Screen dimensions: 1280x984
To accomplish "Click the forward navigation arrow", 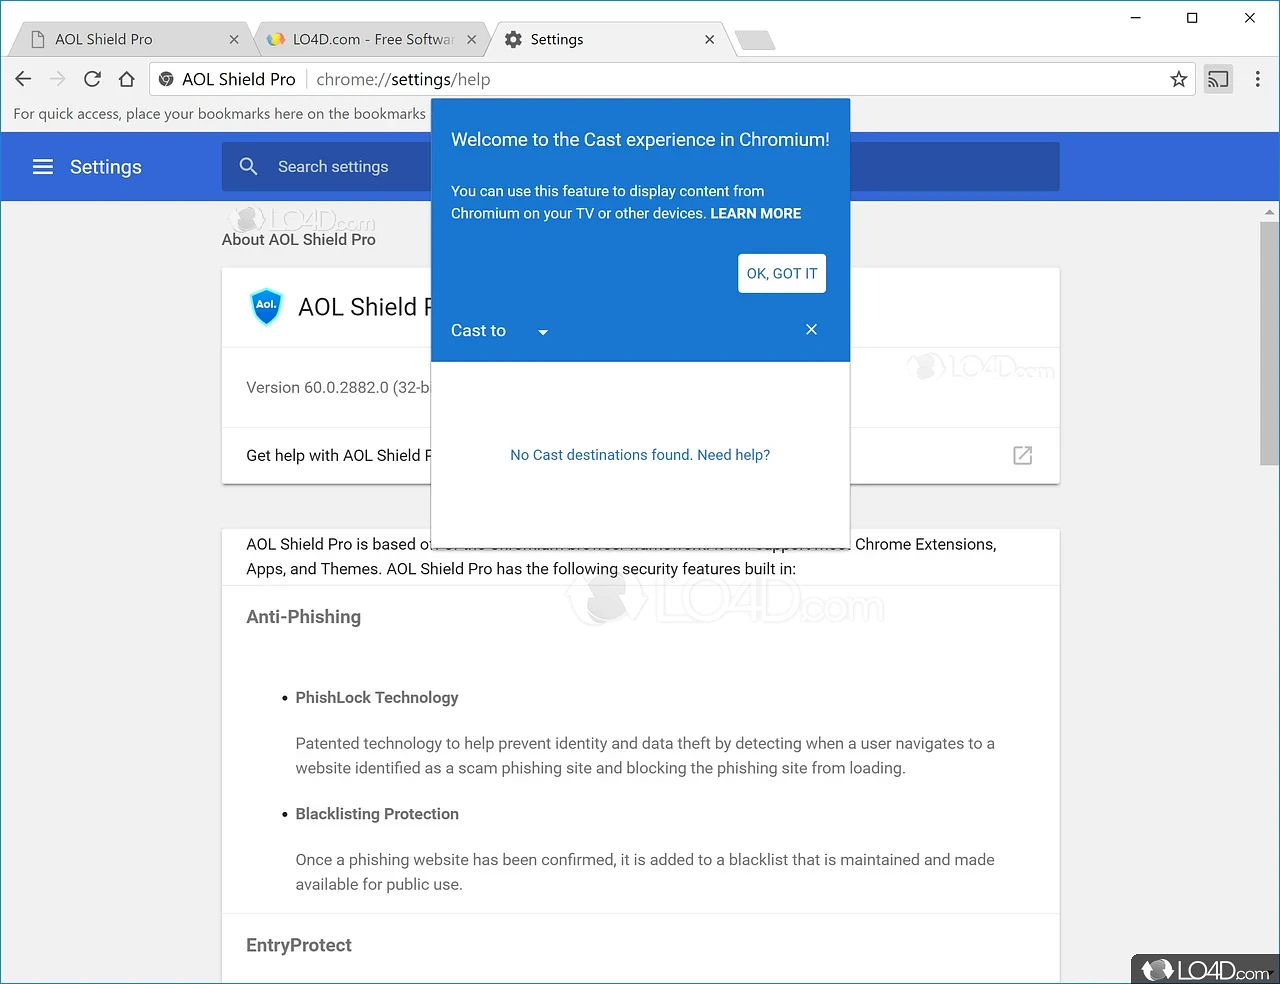I will tap(58, 79).
